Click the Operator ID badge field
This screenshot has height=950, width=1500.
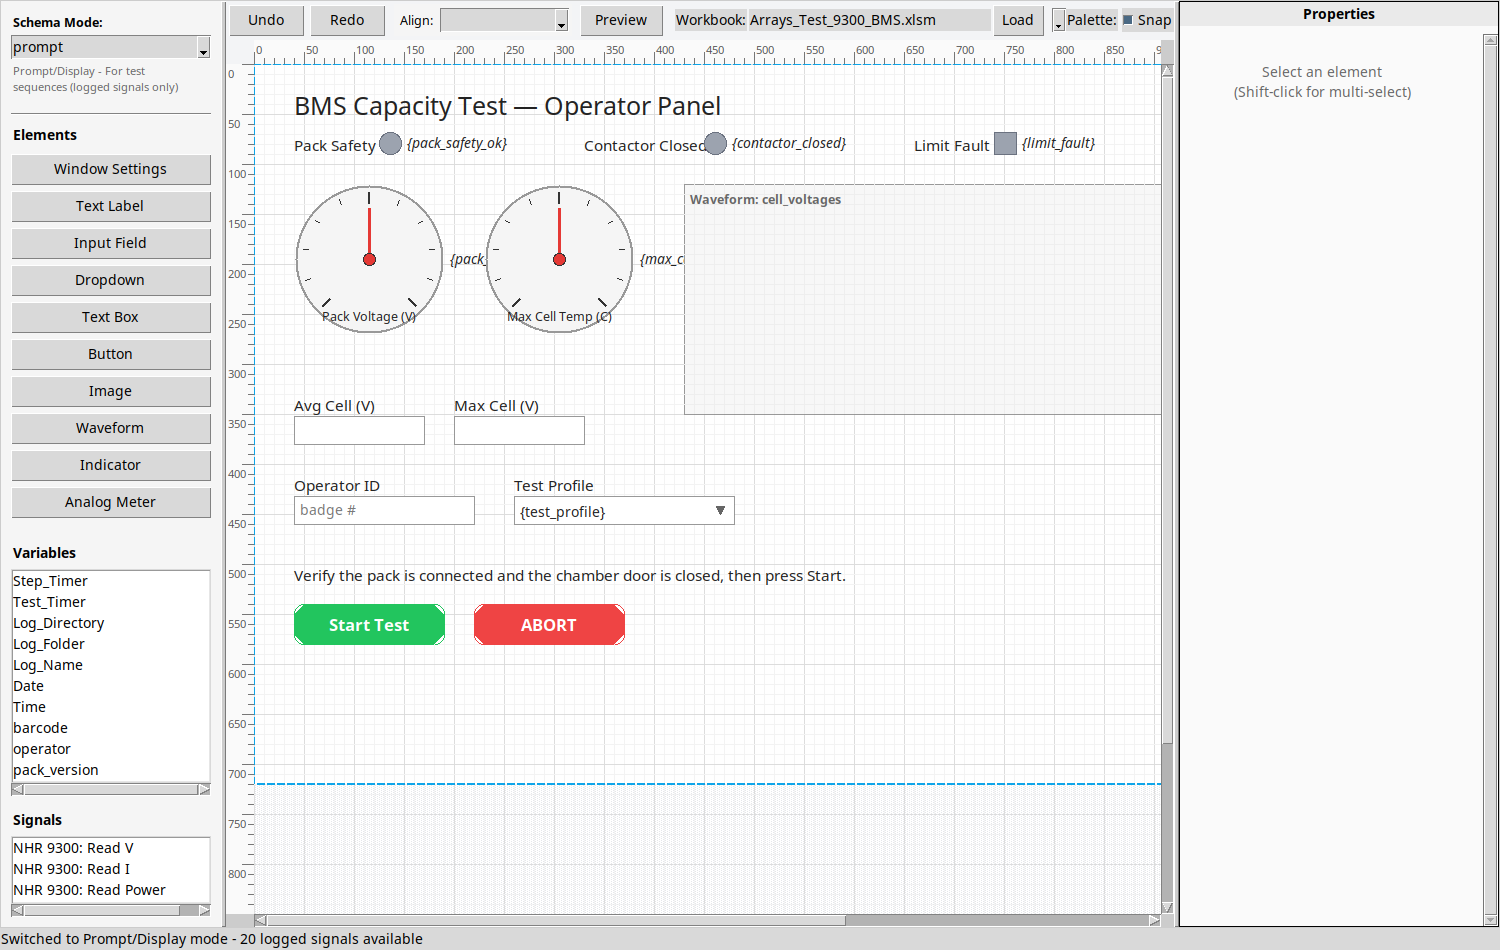384,511
